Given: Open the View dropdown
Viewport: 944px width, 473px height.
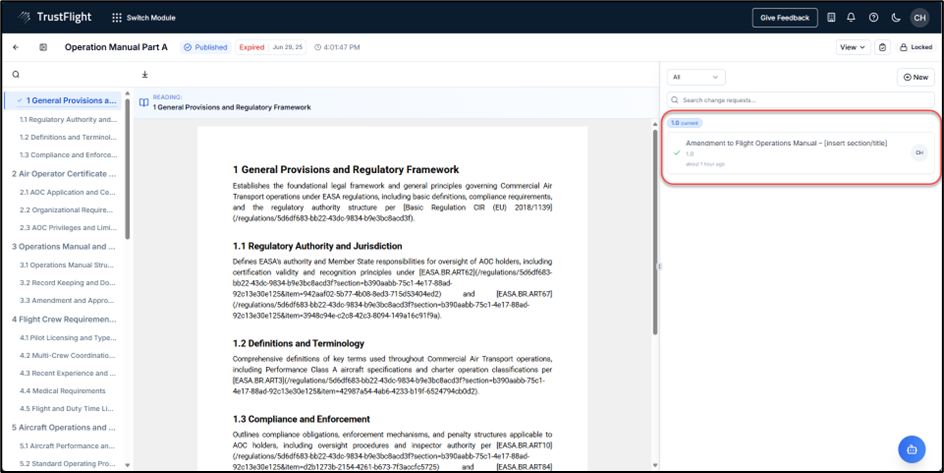Looking at the screenshot, I should tap(852, 47).
